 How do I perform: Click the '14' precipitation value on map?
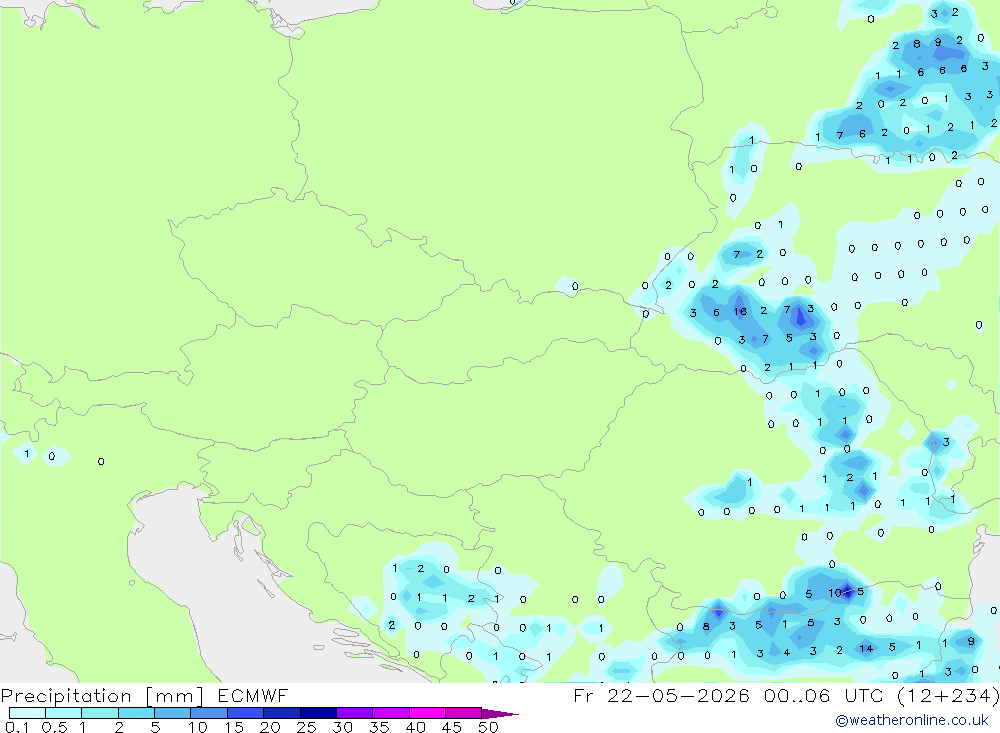[x=866, y=648]
